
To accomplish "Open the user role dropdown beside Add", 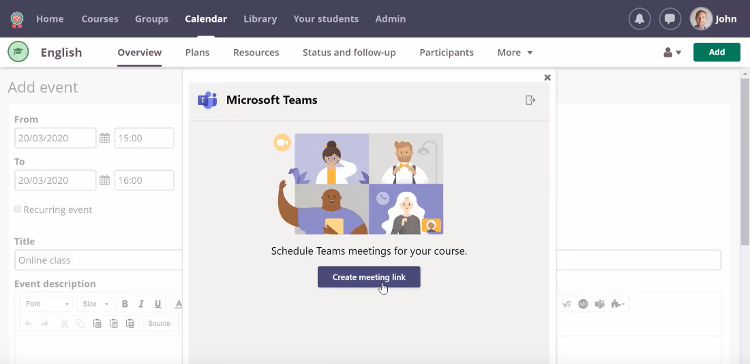I will [x=672, y=53].
